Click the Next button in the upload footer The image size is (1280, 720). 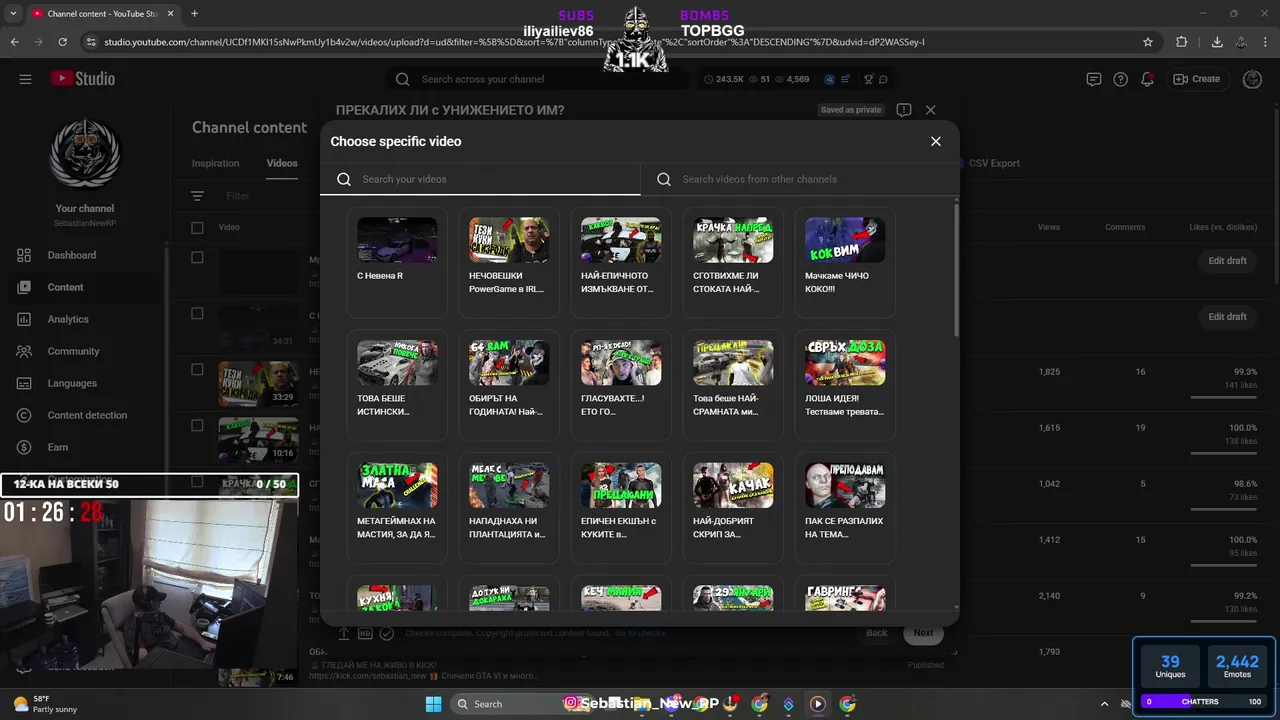point(923,633)
